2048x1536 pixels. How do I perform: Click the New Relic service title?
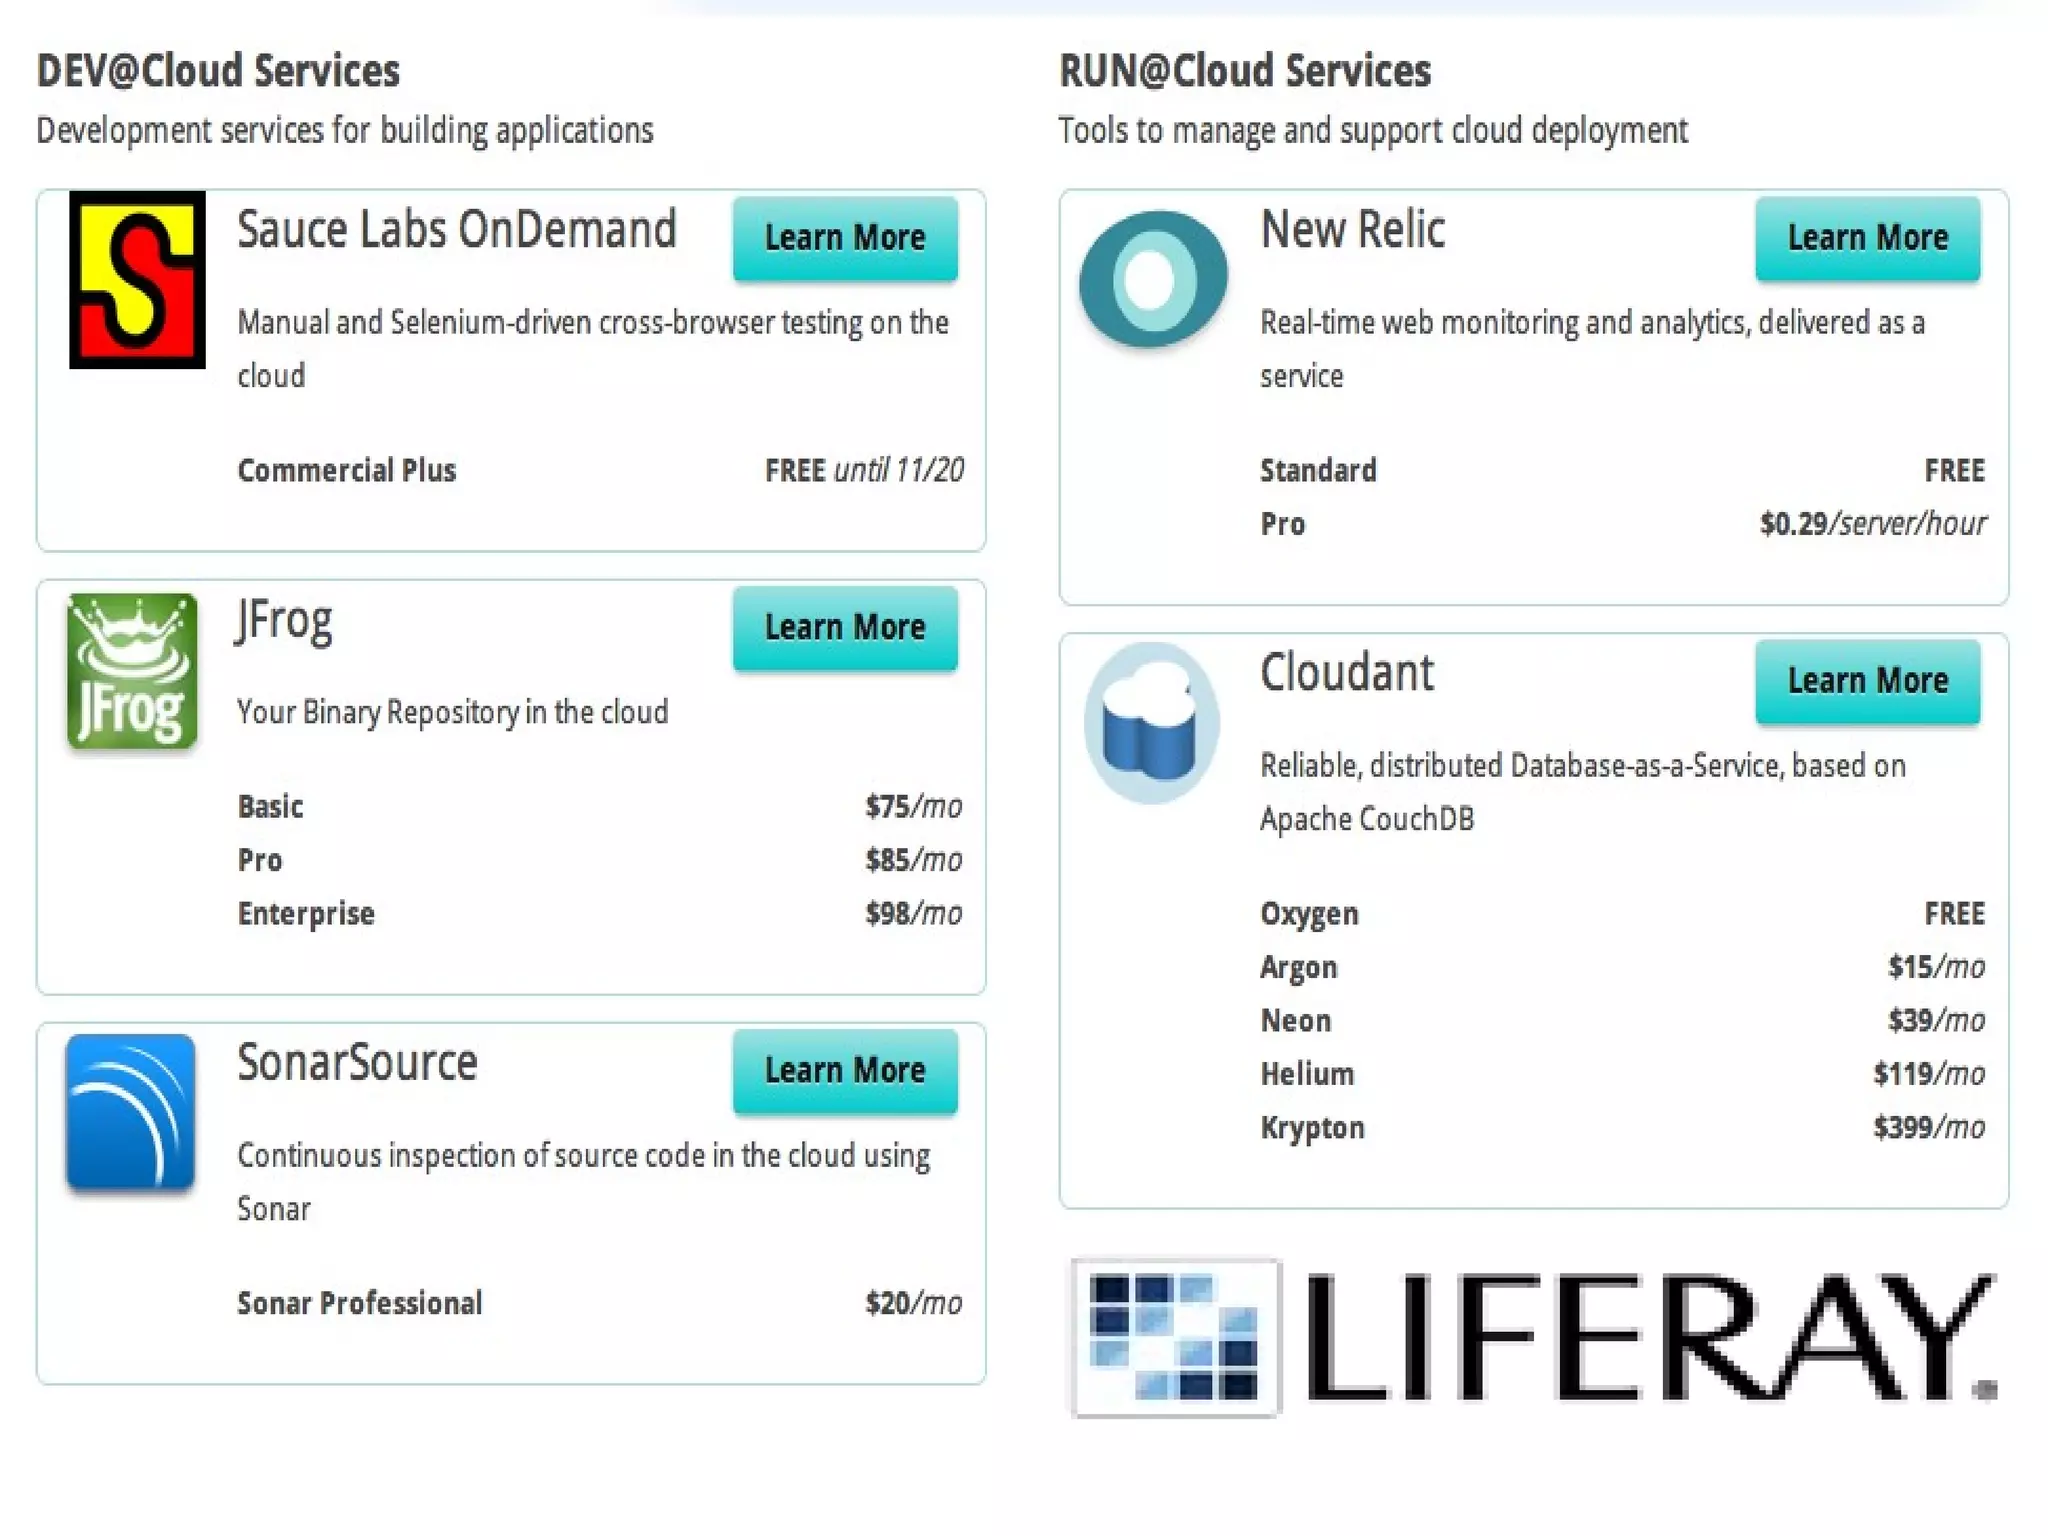(x=1353, y=229)
